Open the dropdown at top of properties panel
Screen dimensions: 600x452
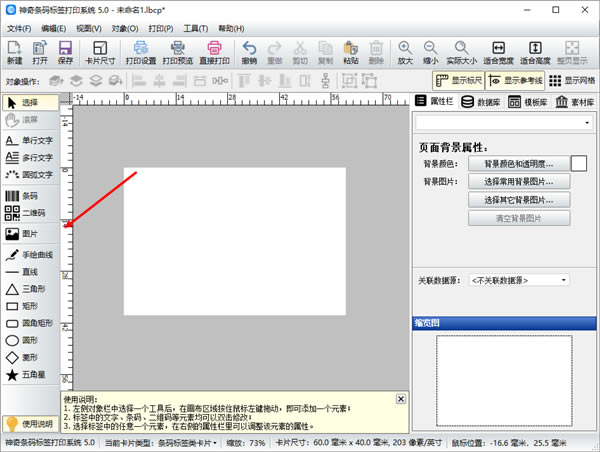504,122
